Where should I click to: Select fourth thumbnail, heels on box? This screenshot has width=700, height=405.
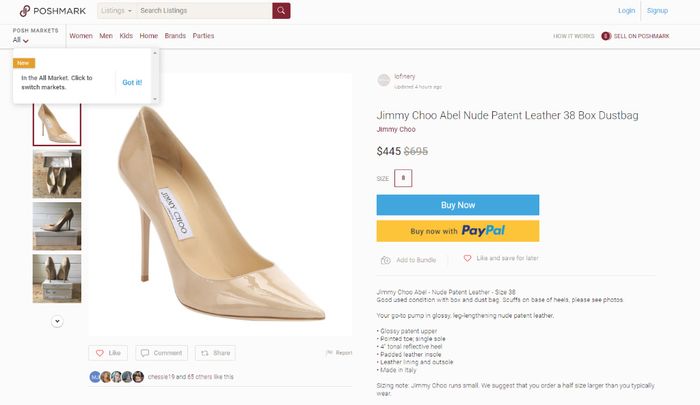[x=57, y=278]
